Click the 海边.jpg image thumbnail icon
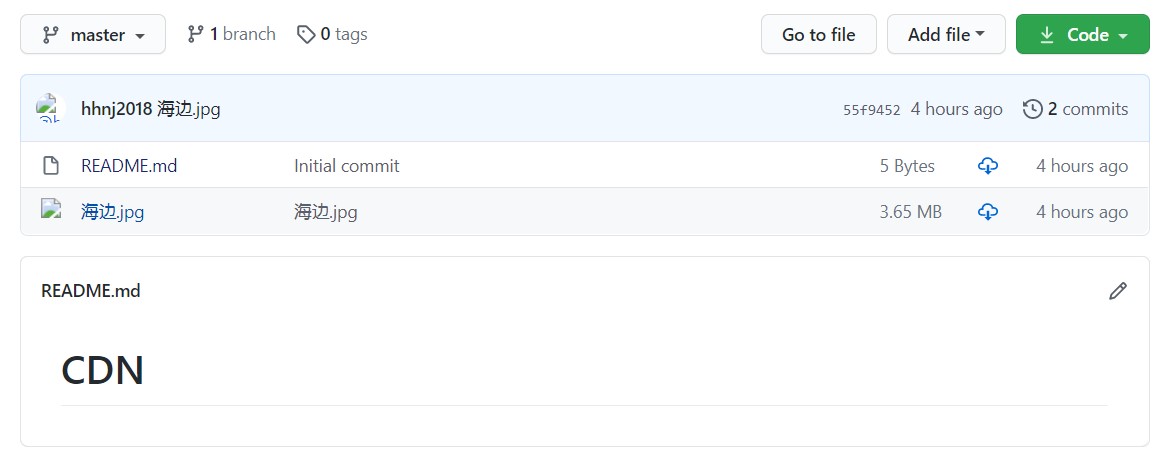Viewport: 1163px width, 460px height. coord(51,210)
